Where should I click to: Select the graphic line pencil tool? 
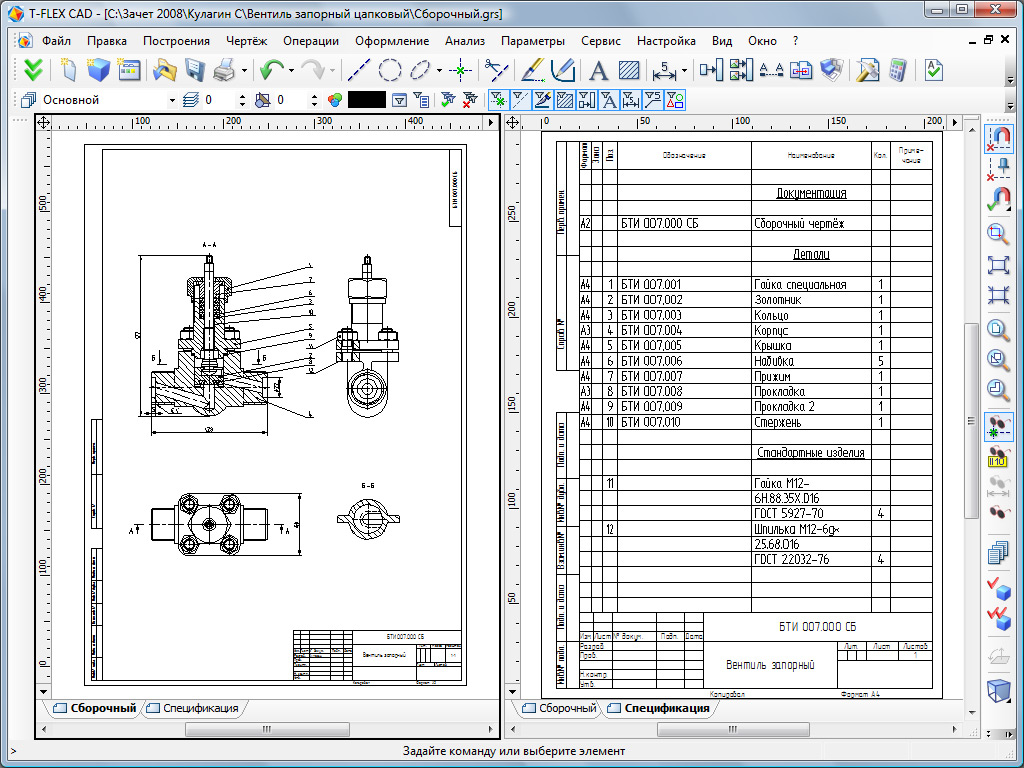532,70
